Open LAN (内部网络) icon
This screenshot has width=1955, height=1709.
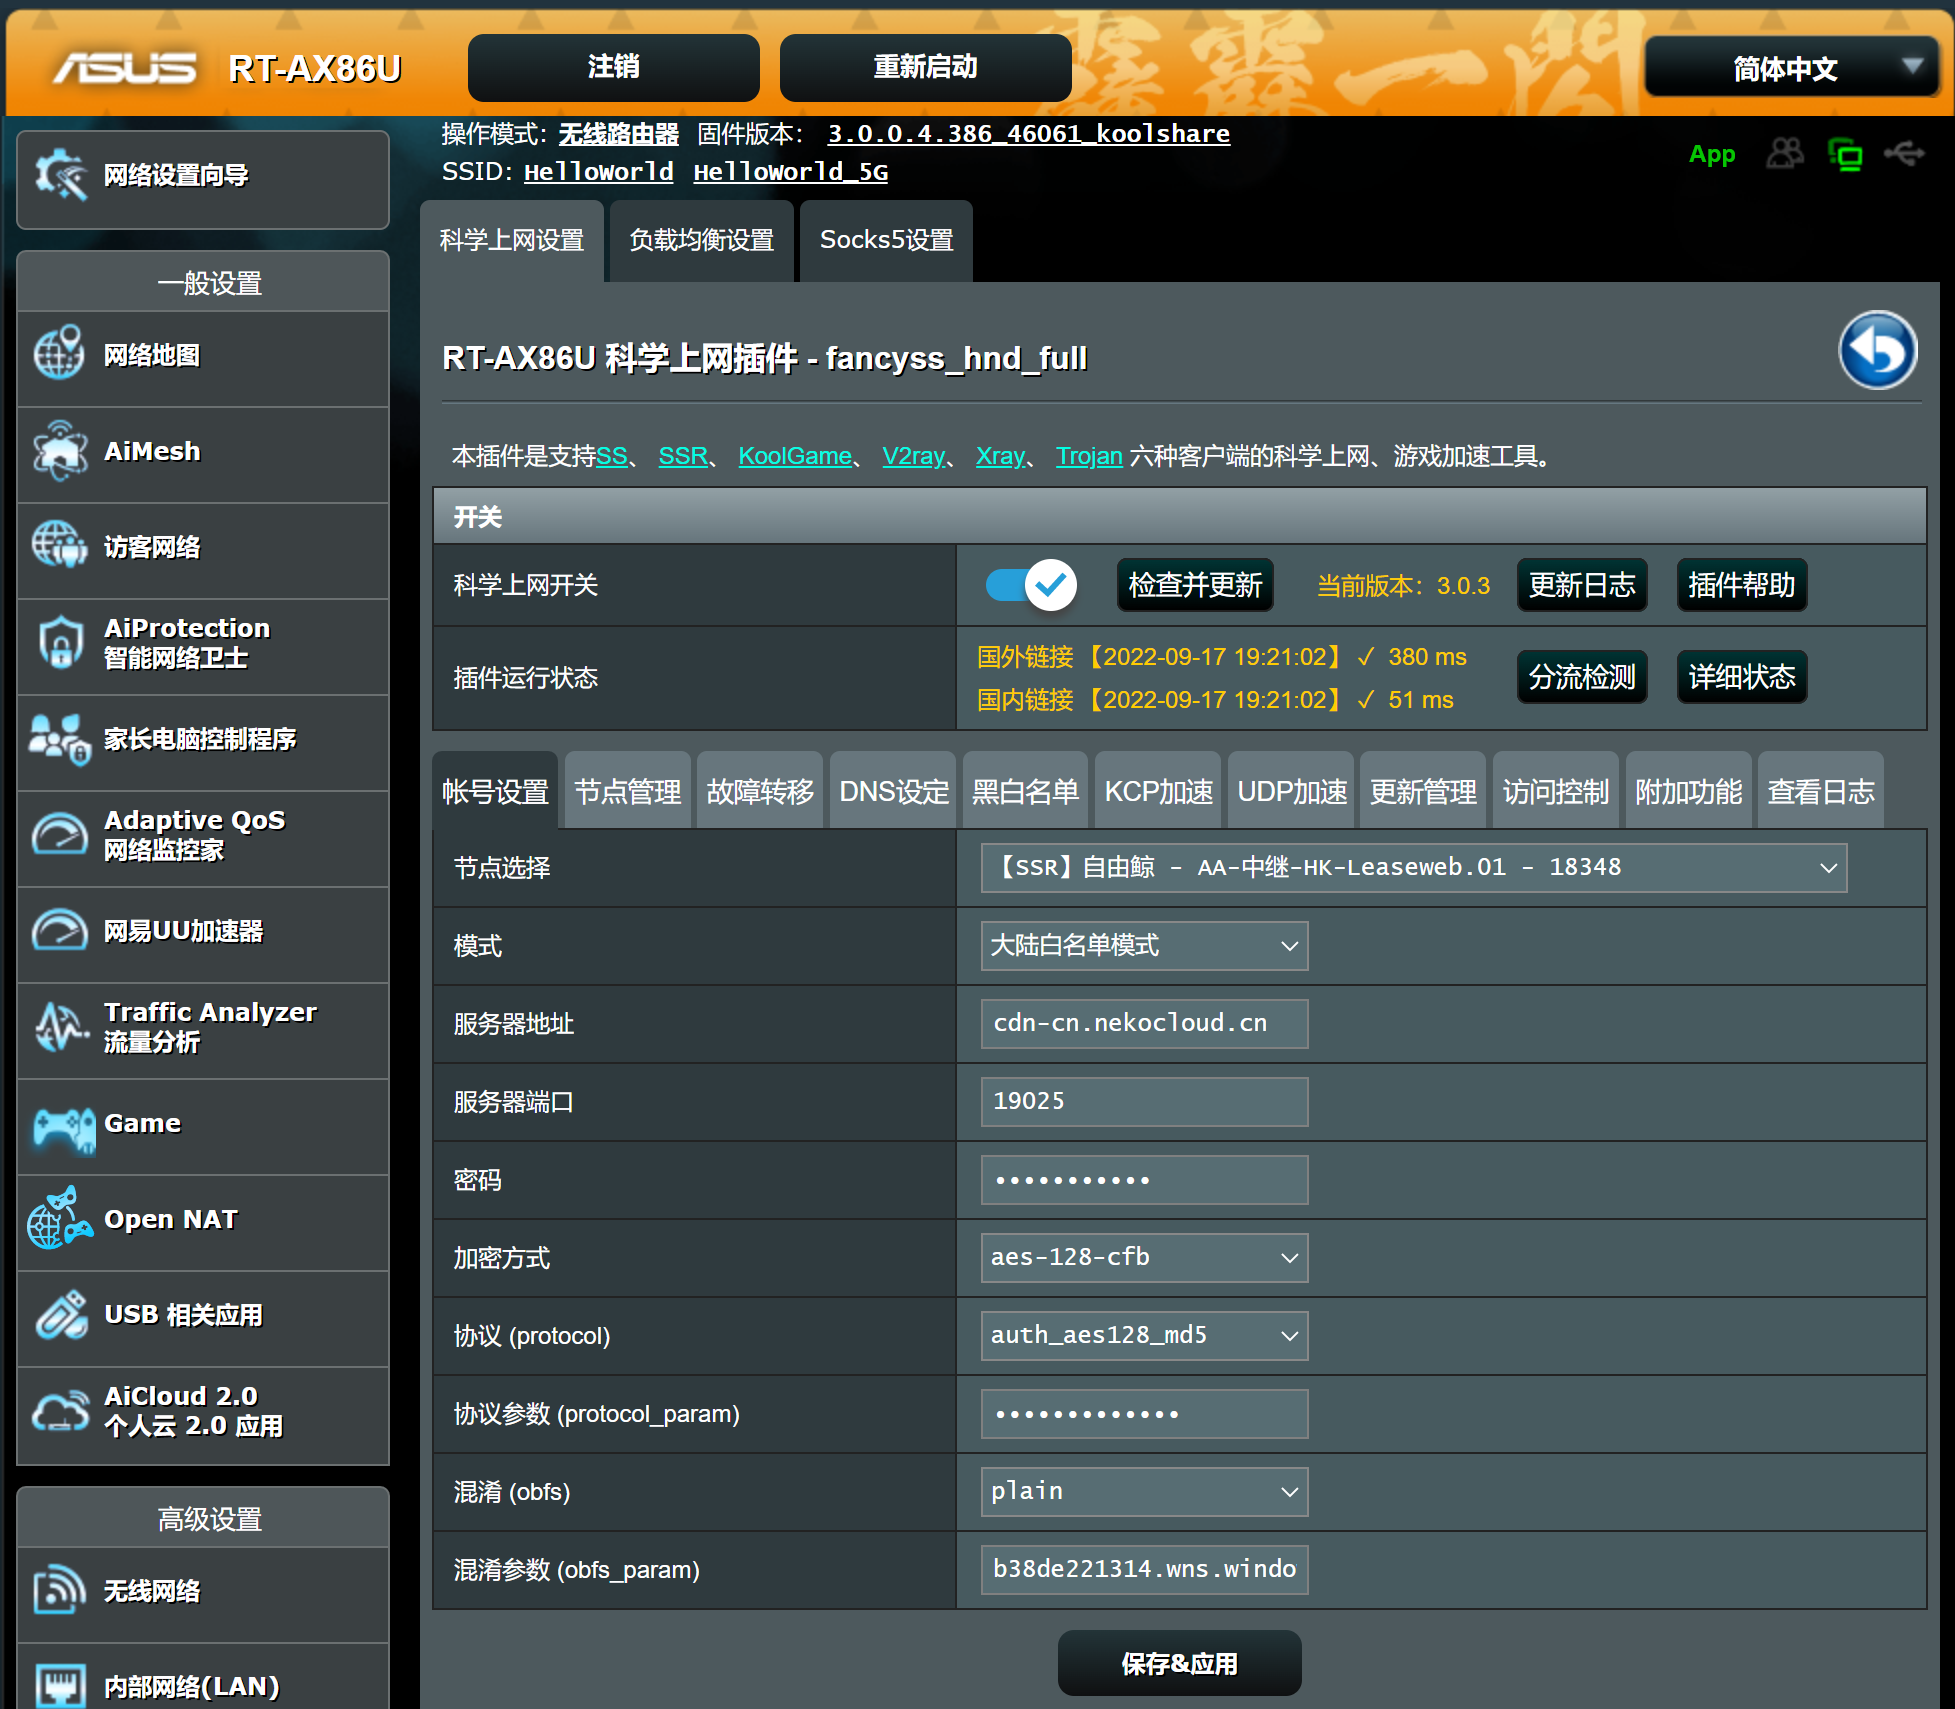[x=60, y=1685]
